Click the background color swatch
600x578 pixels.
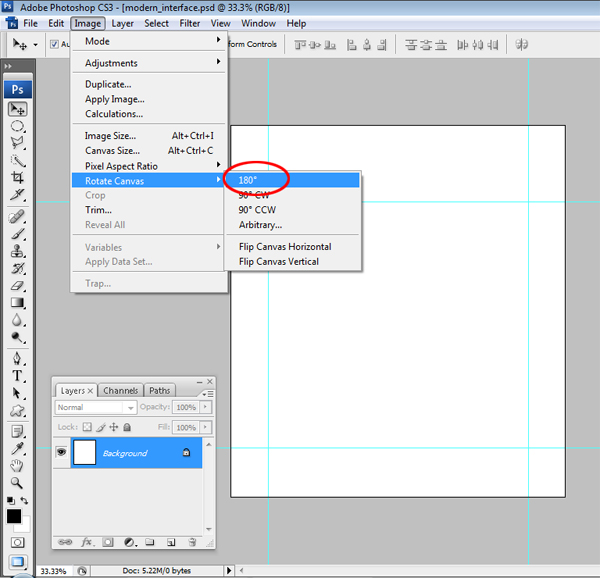[24, 527]
